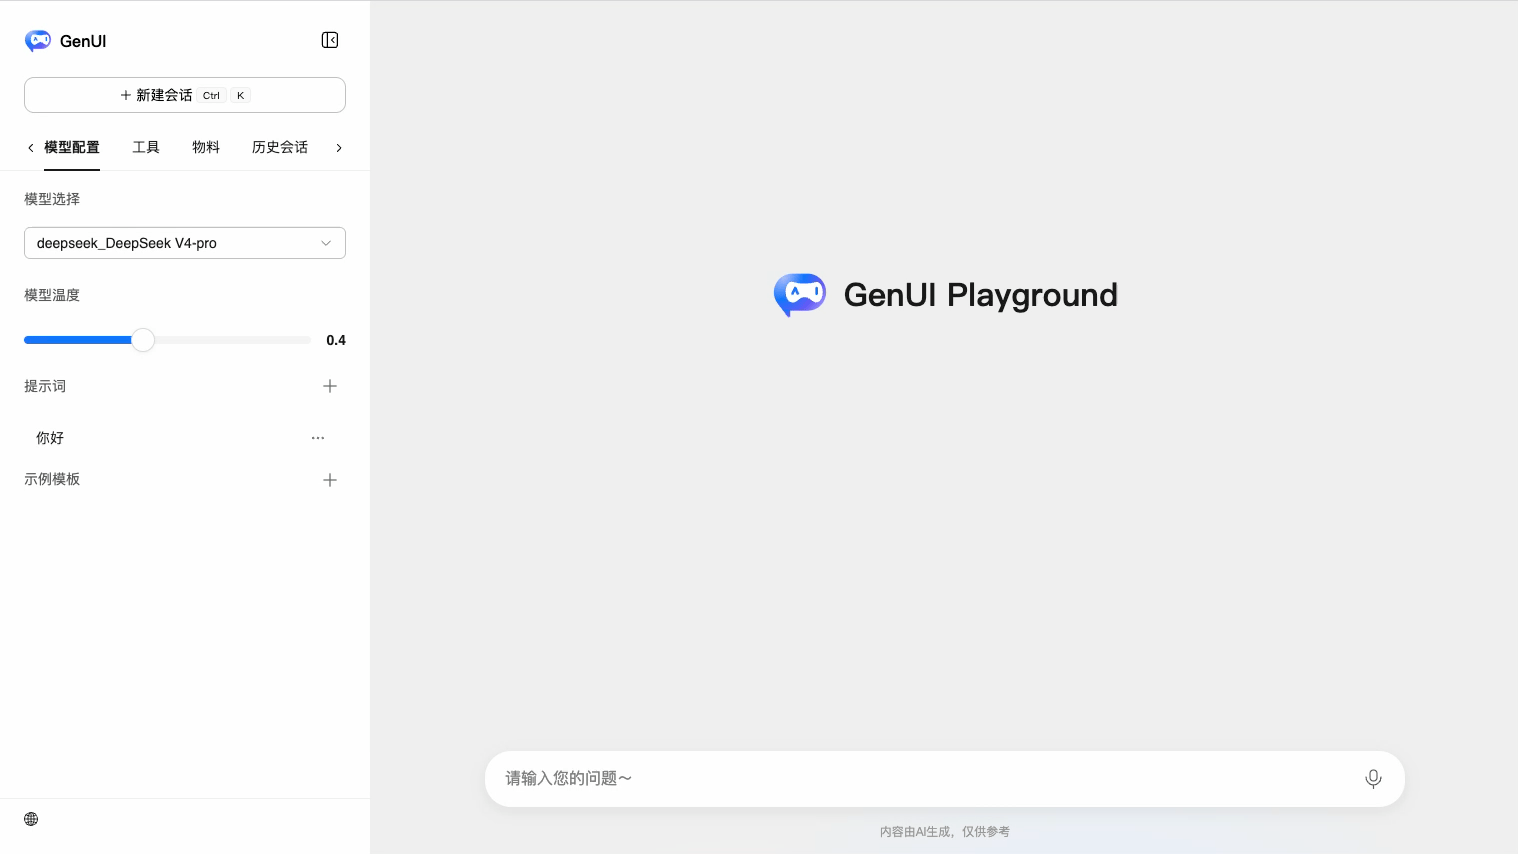
Task: Add a new example template
Action: [x=330, y=480]
